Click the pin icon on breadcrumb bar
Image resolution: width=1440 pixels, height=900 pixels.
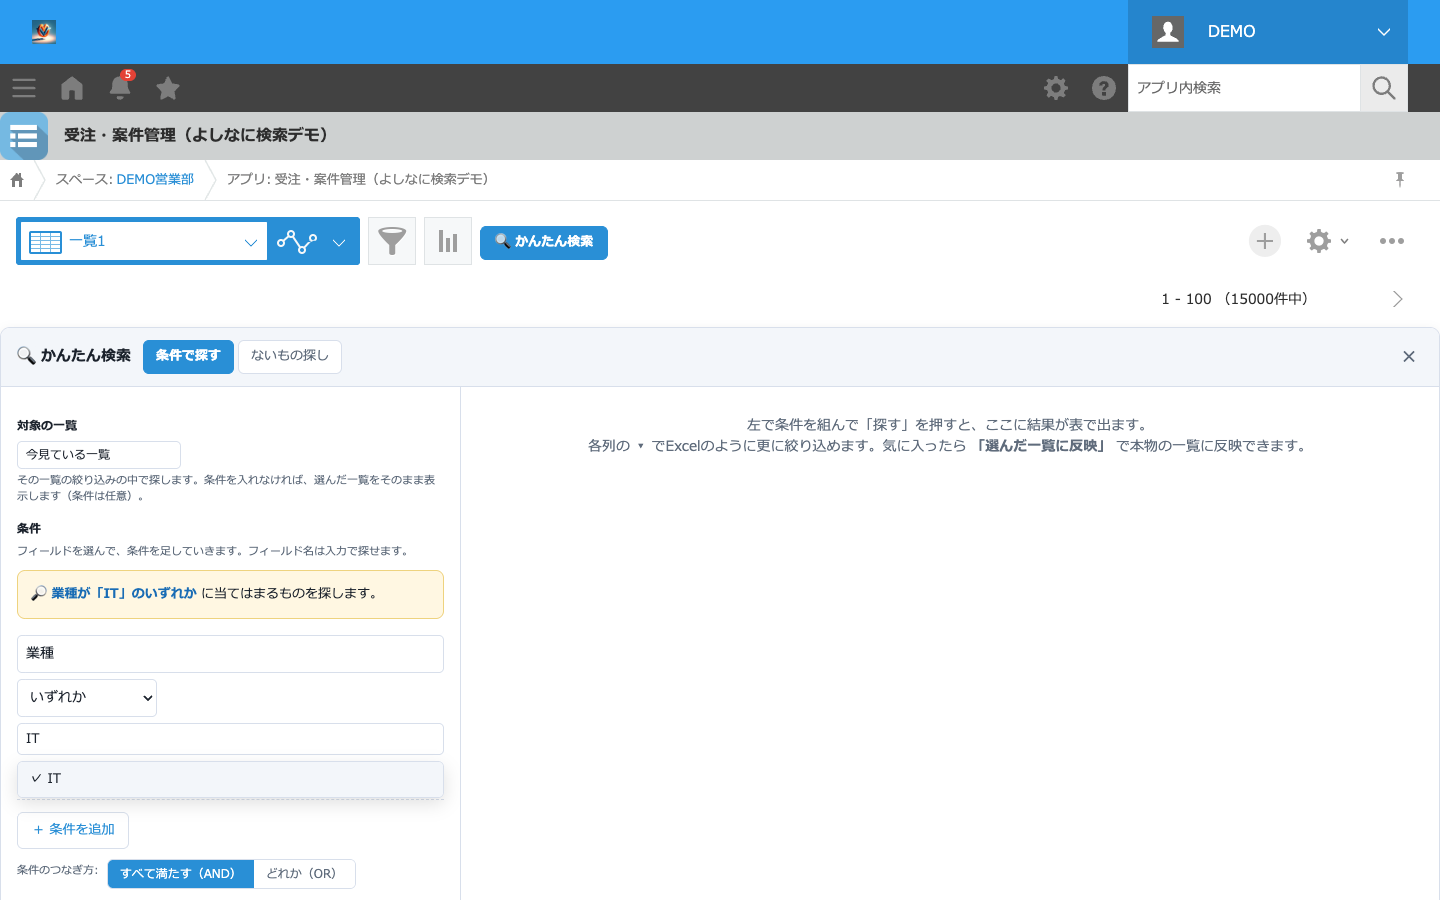pos(1400,179)
